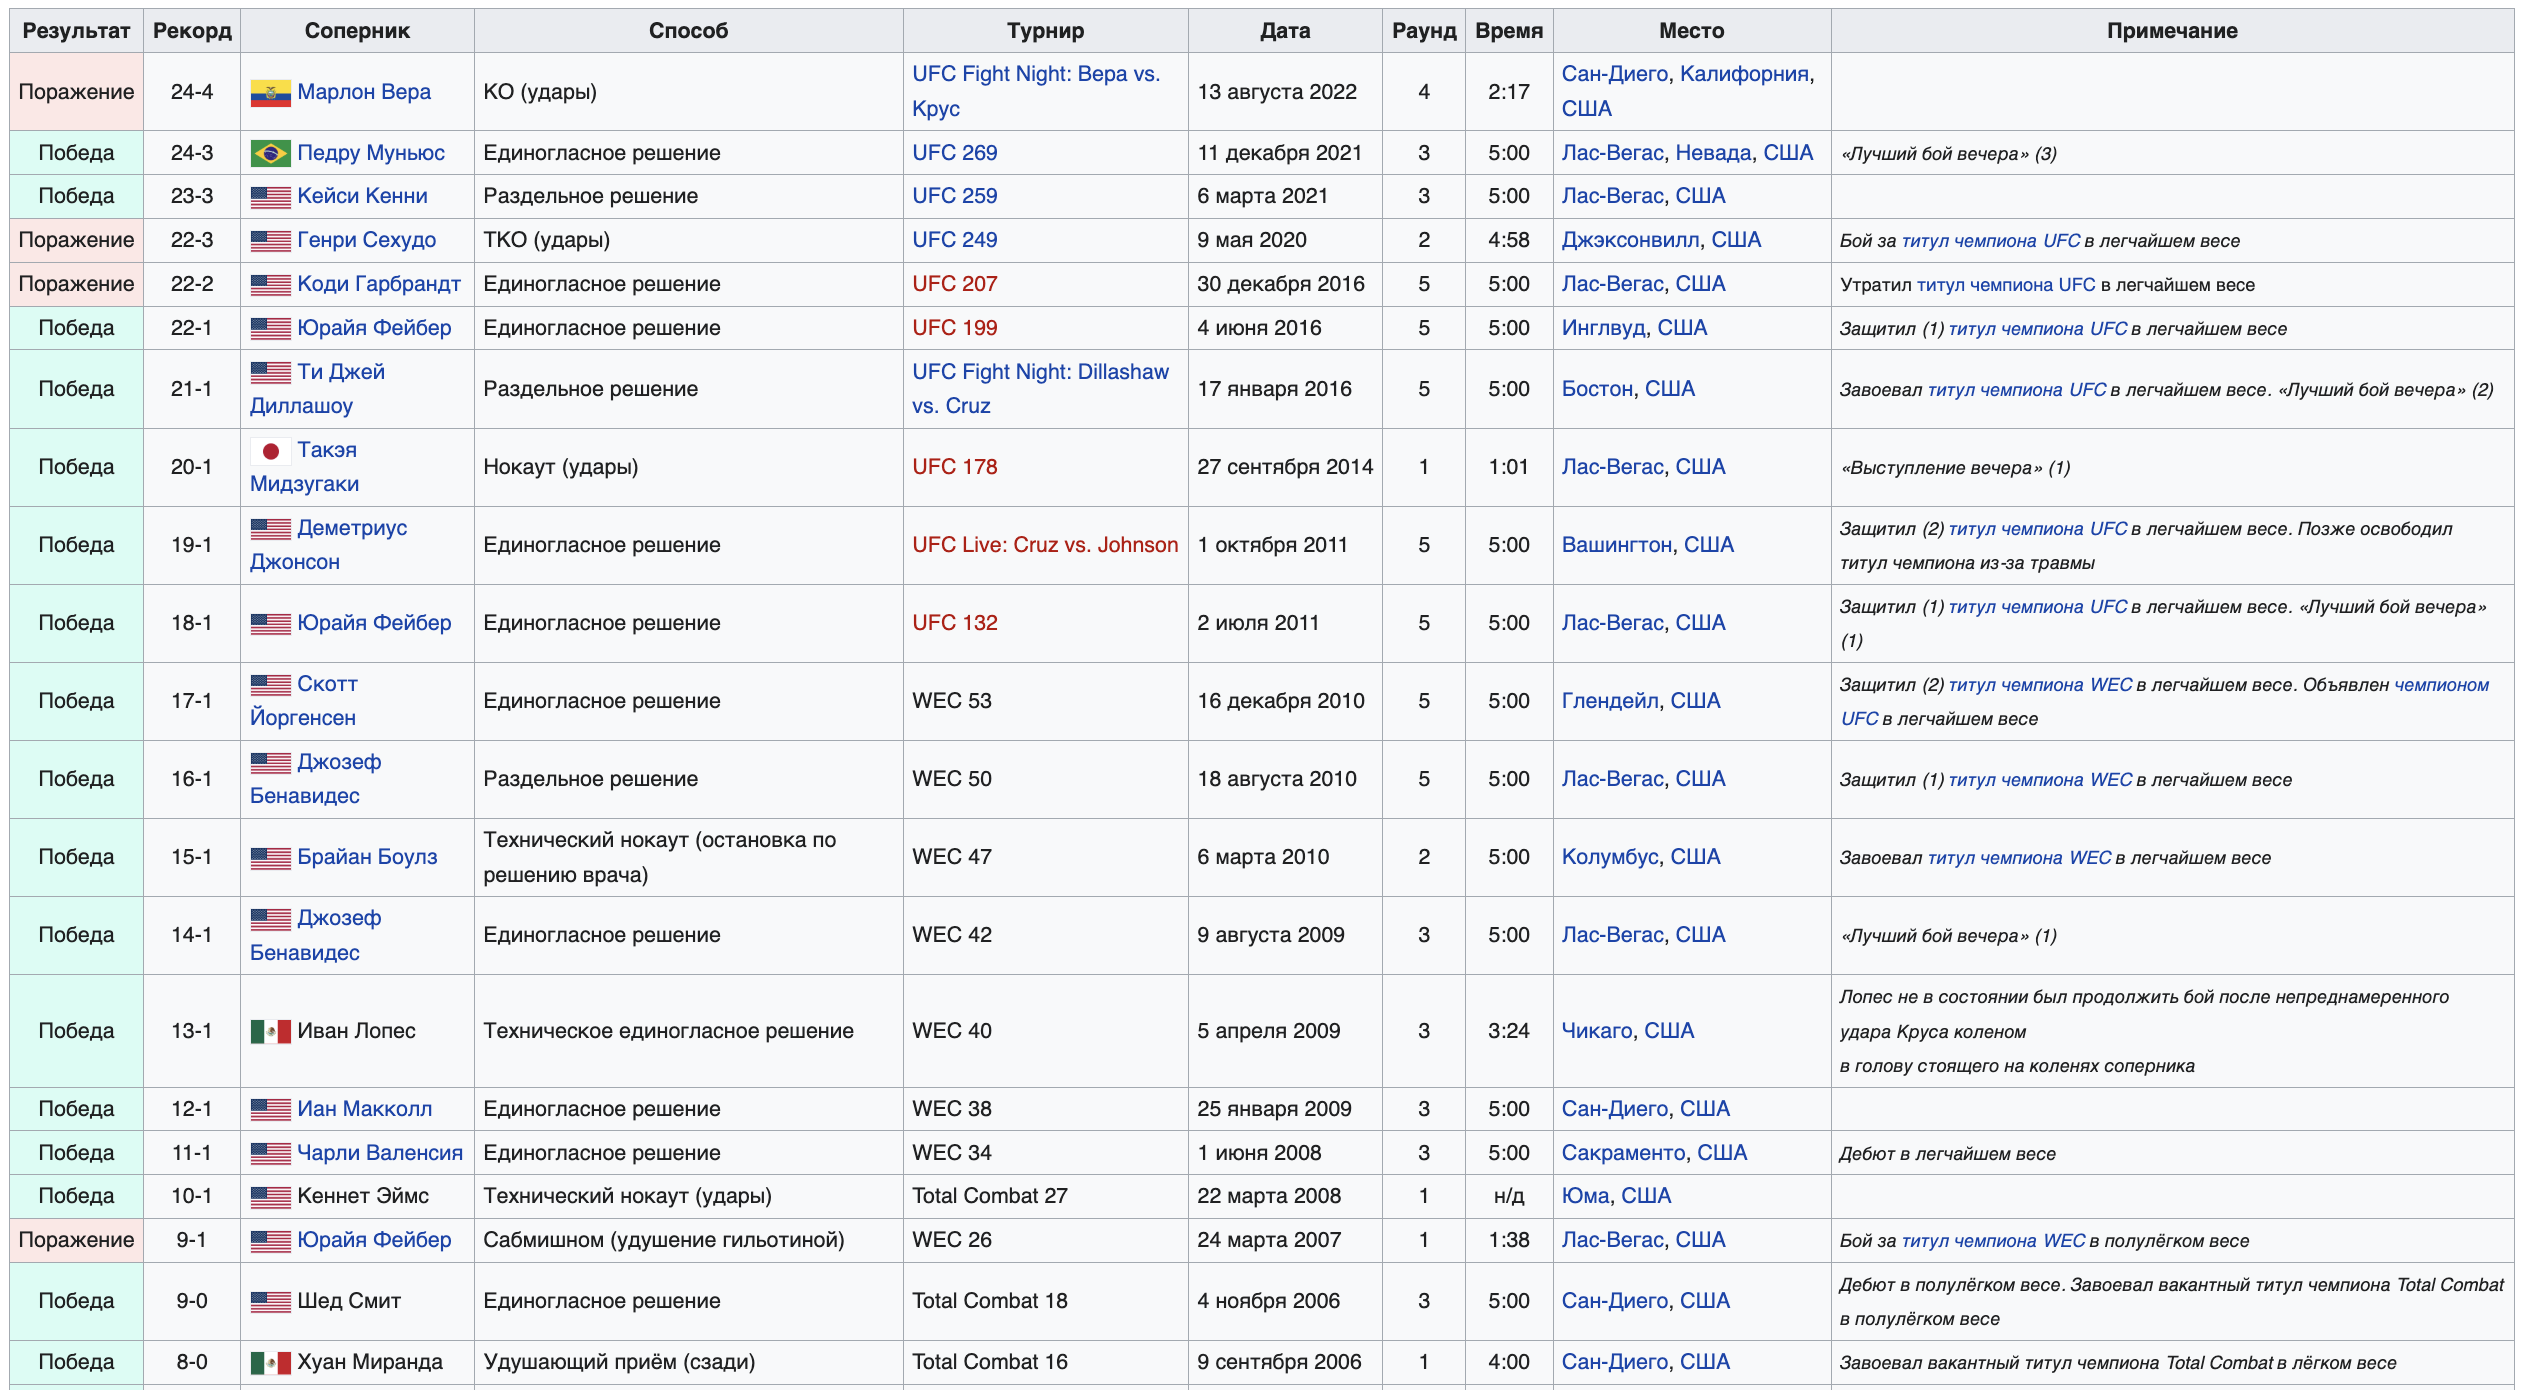2522x1390 pixels.
Task: Select the record cell 24-4
Action: point(191,92)
